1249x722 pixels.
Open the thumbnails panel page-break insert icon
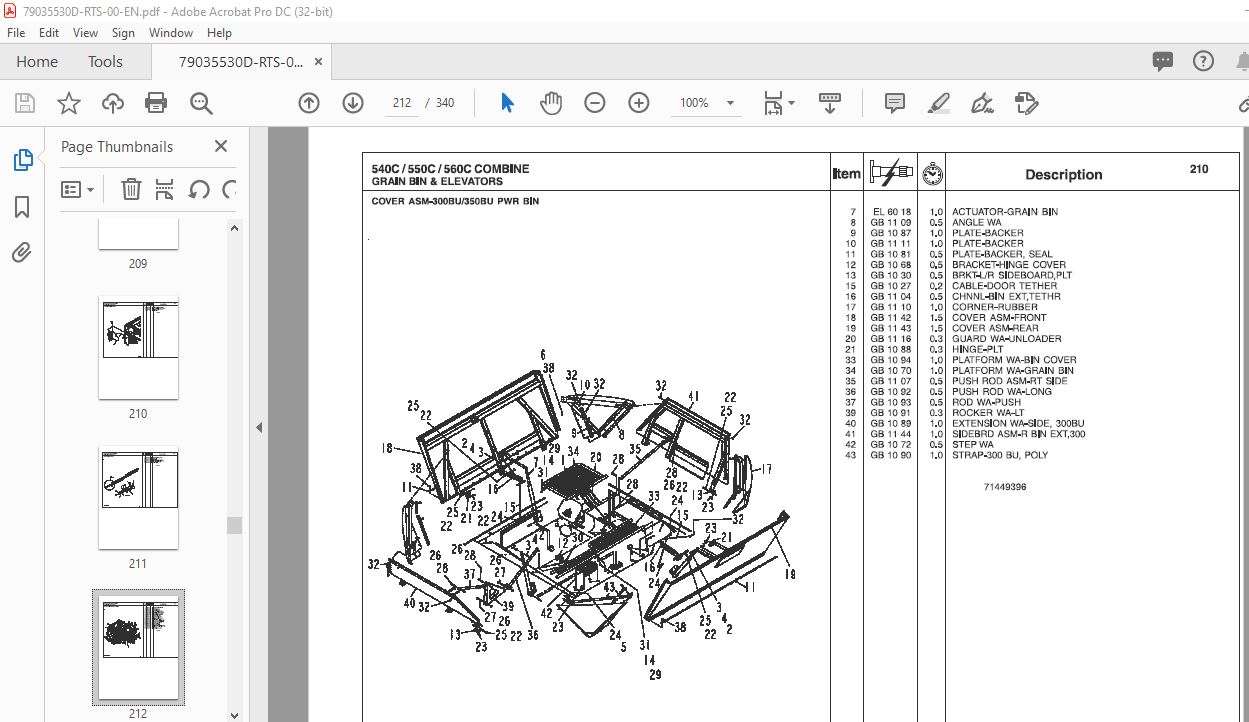tap(165, 189)
